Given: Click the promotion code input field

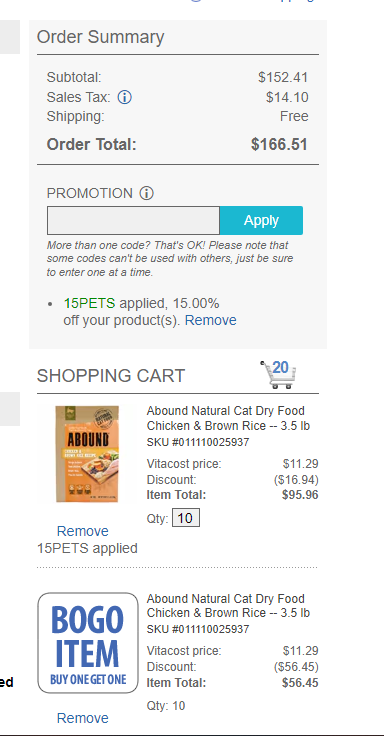Looking at the screenshot, I should click(133, 220).
